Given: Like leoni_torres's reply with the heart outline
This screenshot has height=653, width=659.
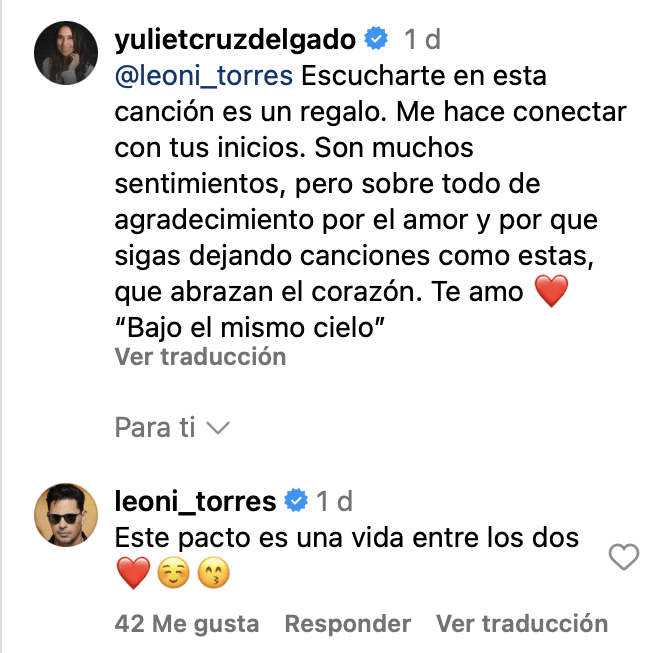Looking at the screenshot, I should tap(624, 557).
